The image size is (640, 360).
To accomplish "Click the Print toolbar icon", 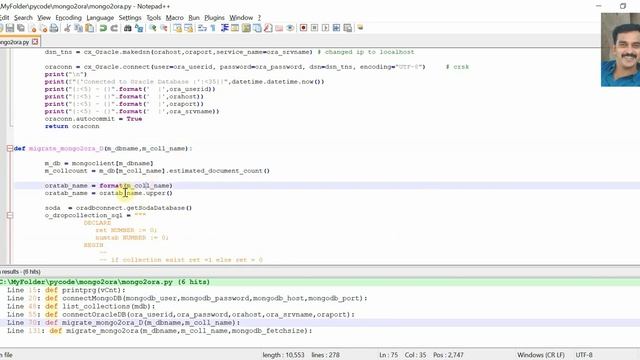I will click(x=54, y=28).
